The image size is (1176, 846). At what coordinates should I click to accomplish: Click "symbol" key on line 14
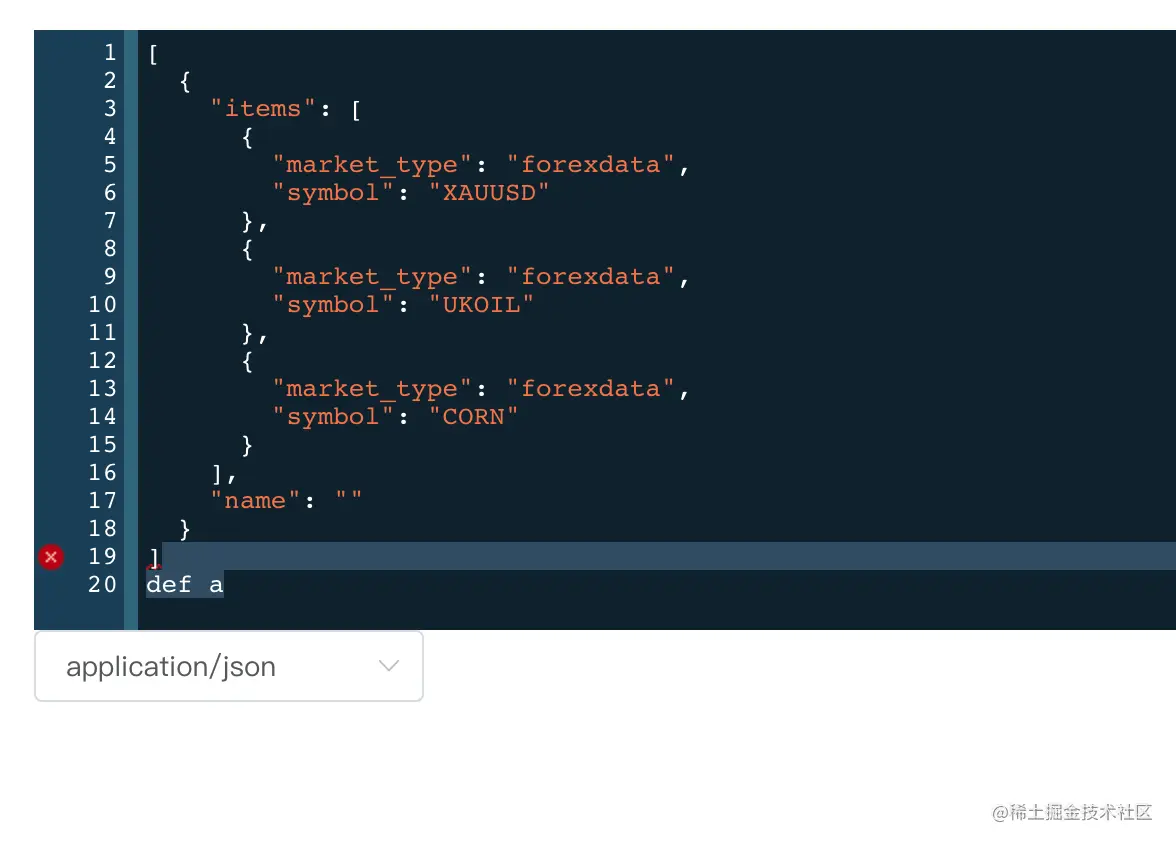pyautogui.click(x=333, y=416)
